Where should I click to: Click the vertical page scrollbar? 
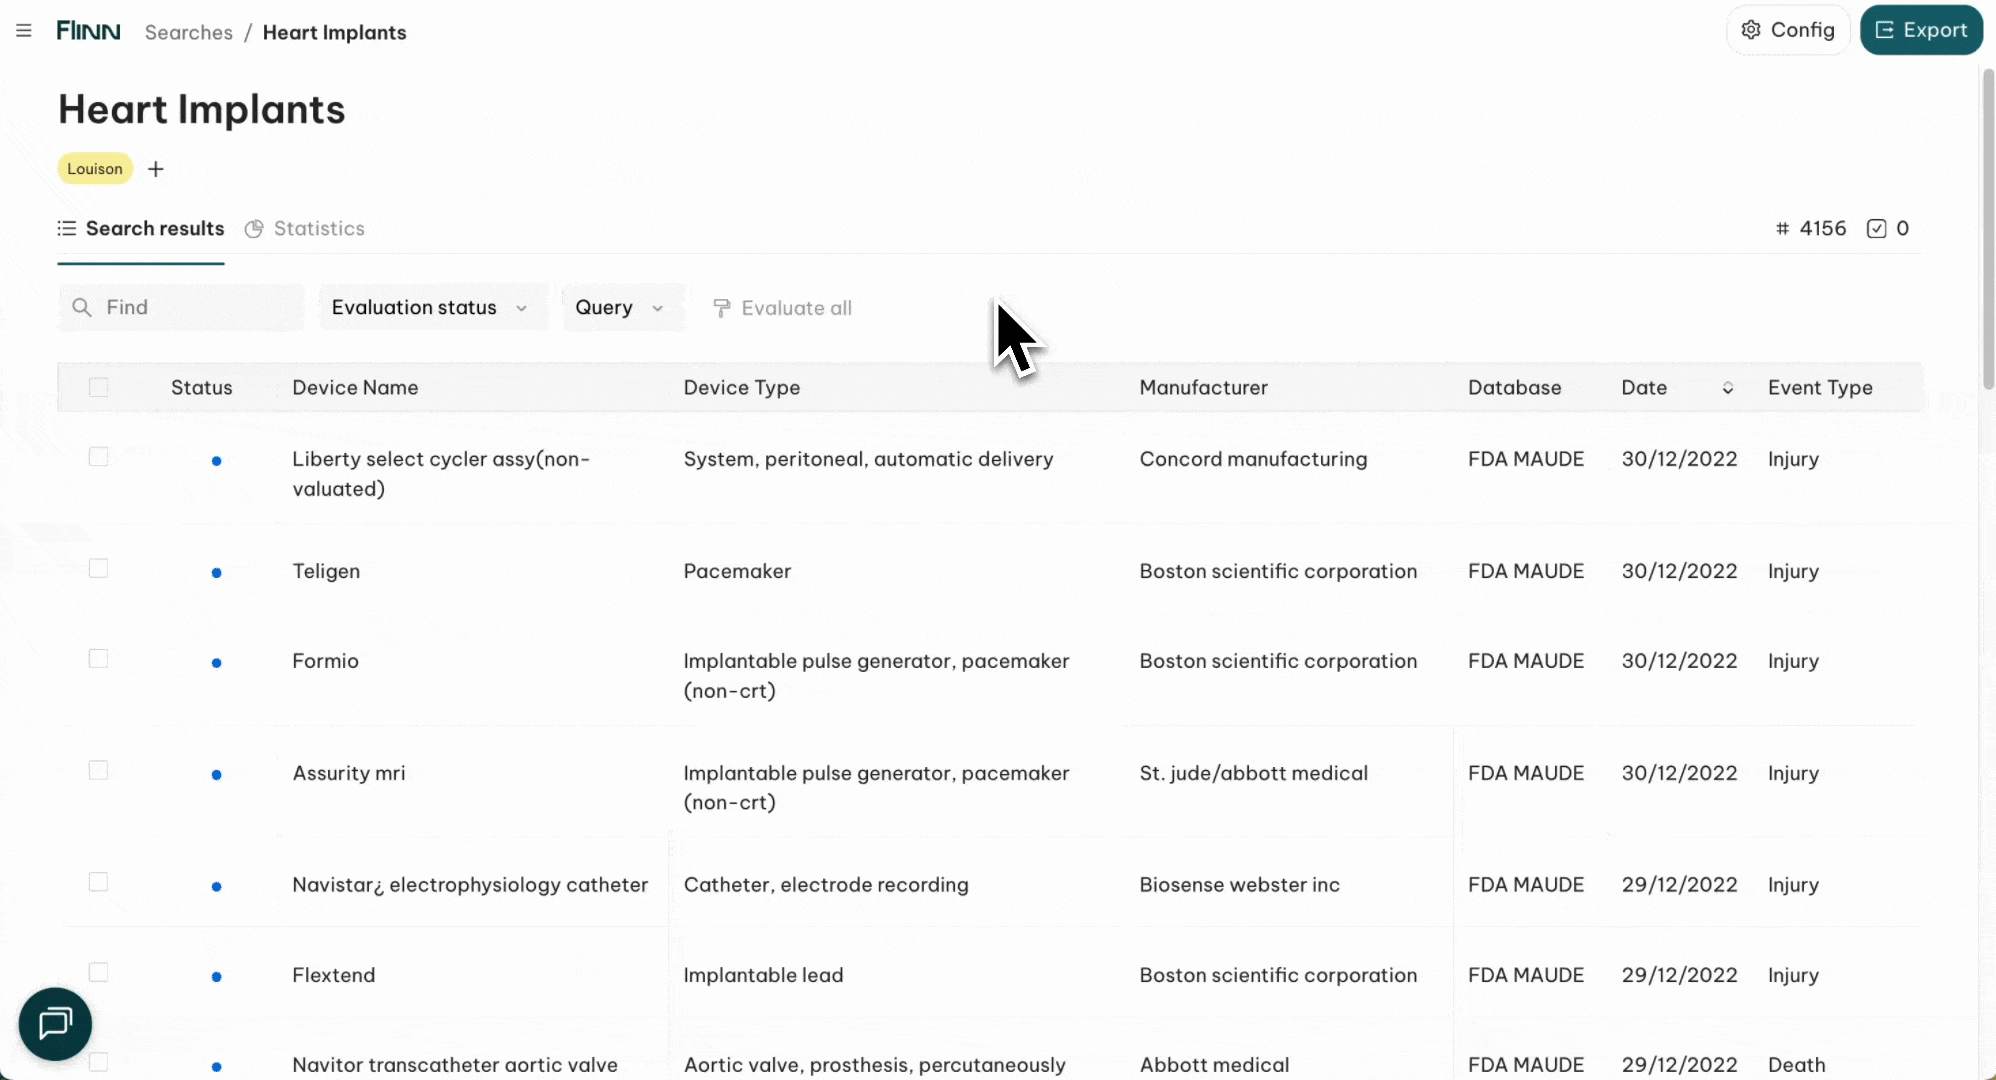(1988, 230)
